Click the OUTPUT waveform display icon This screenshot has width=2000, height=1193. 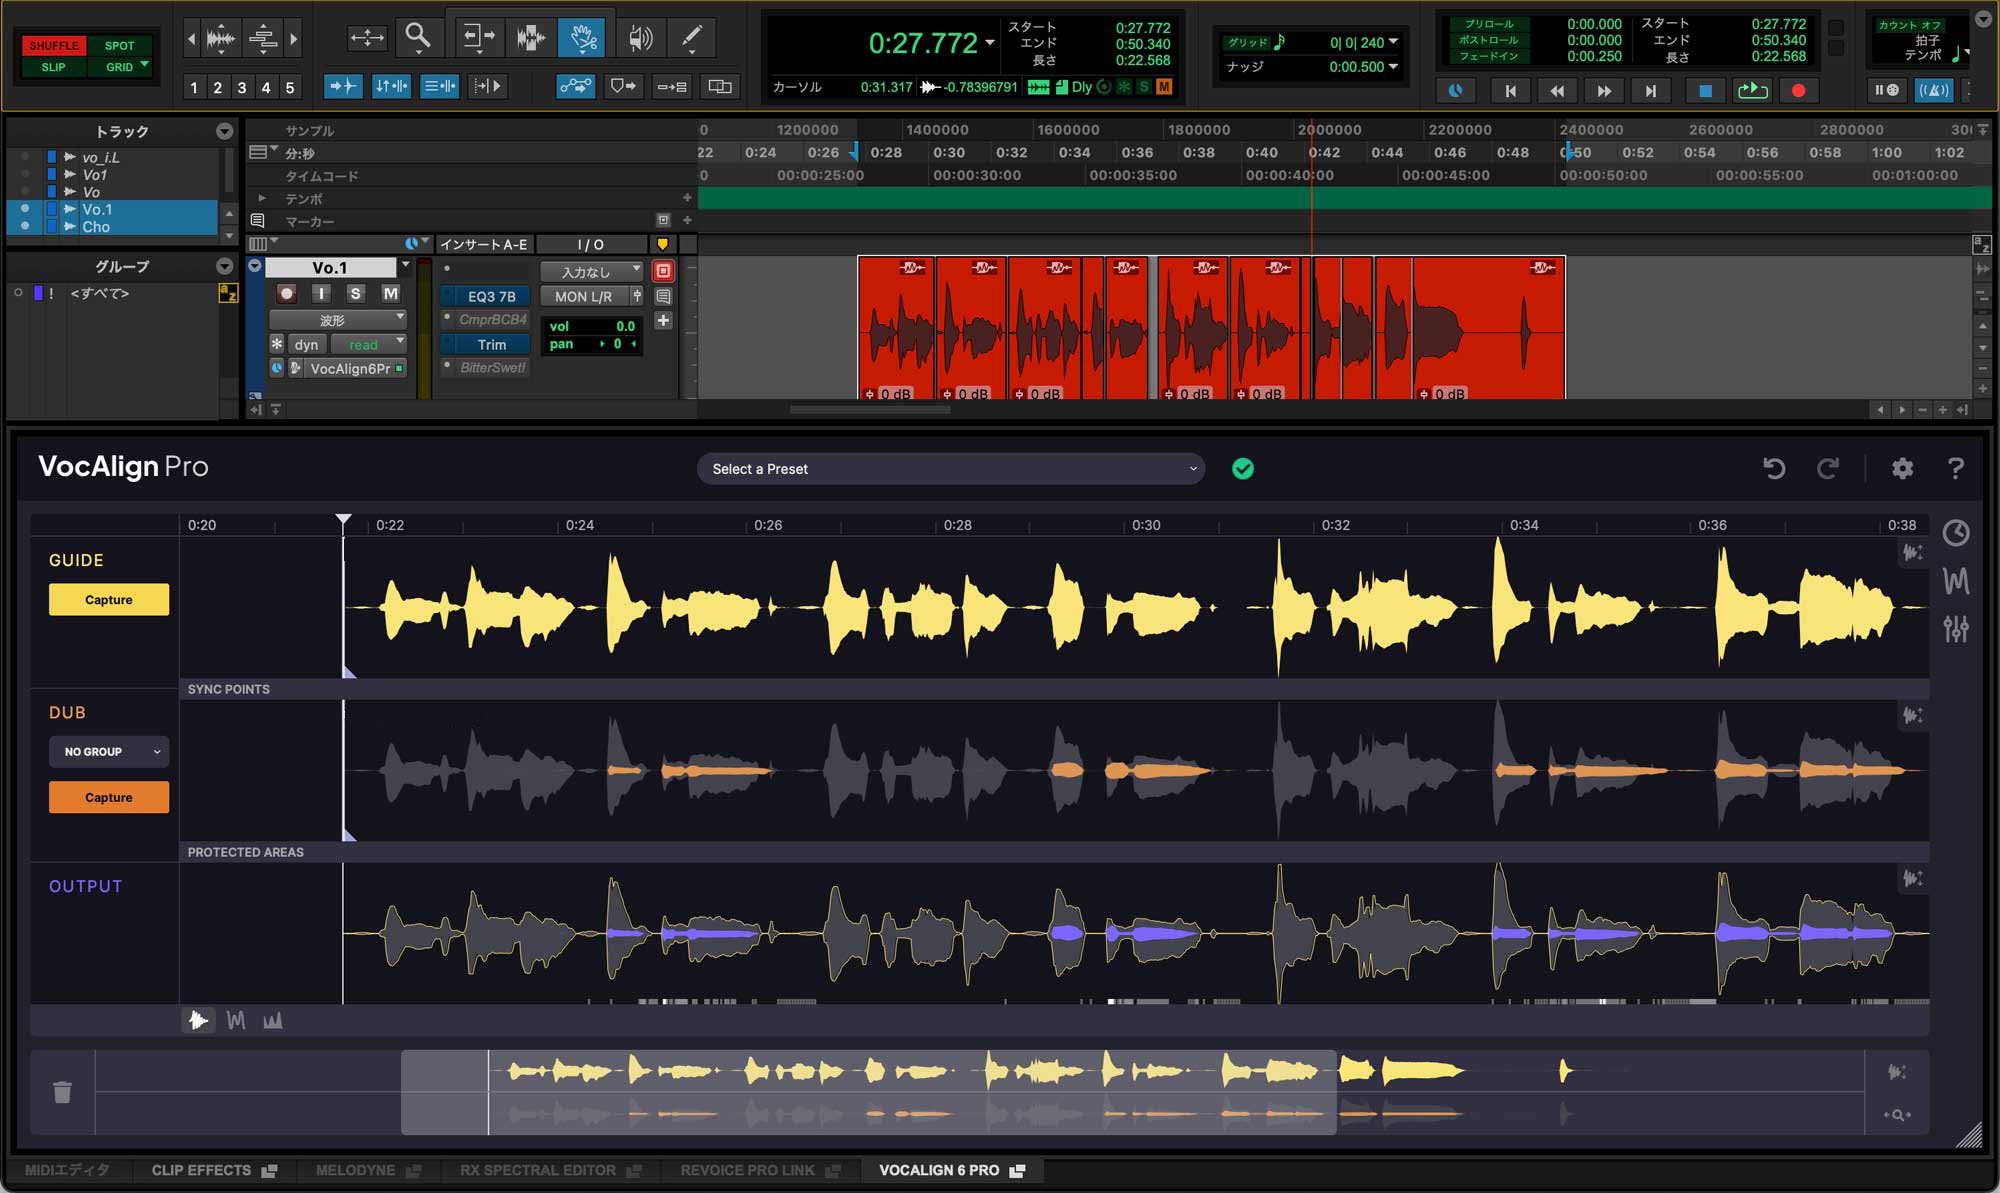(1912, 878)
